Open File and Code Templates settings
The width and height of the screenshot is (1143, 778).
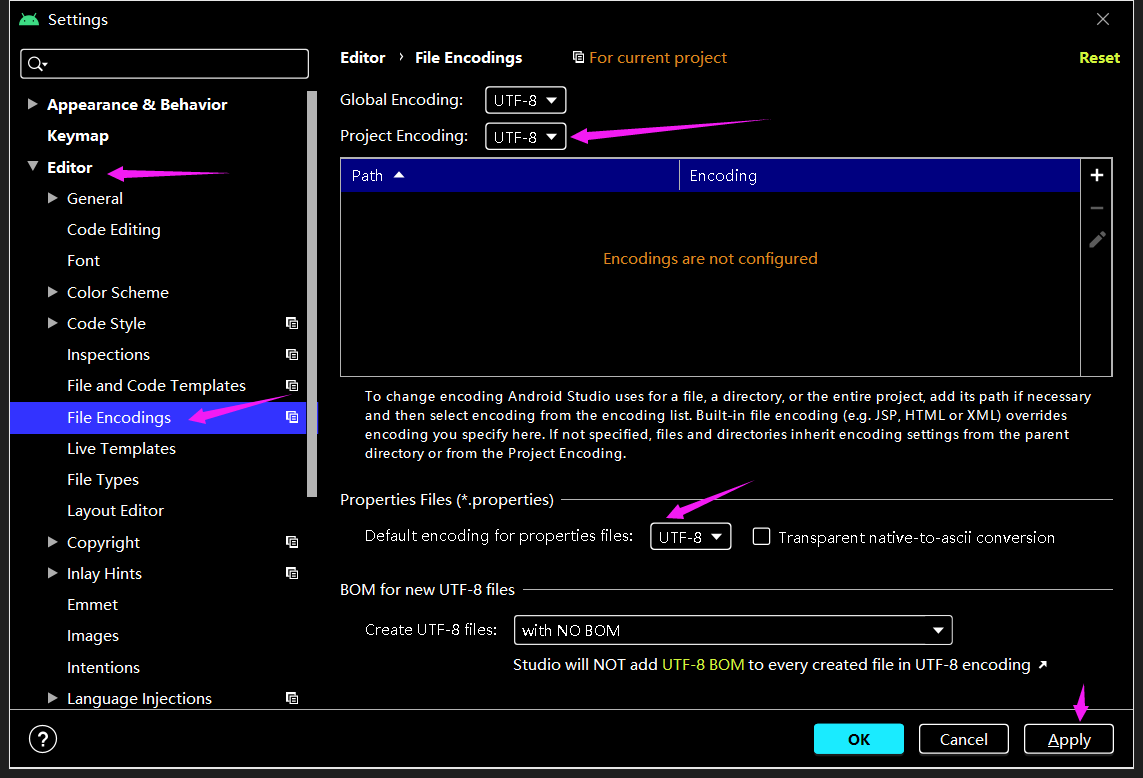click(157, 386)
